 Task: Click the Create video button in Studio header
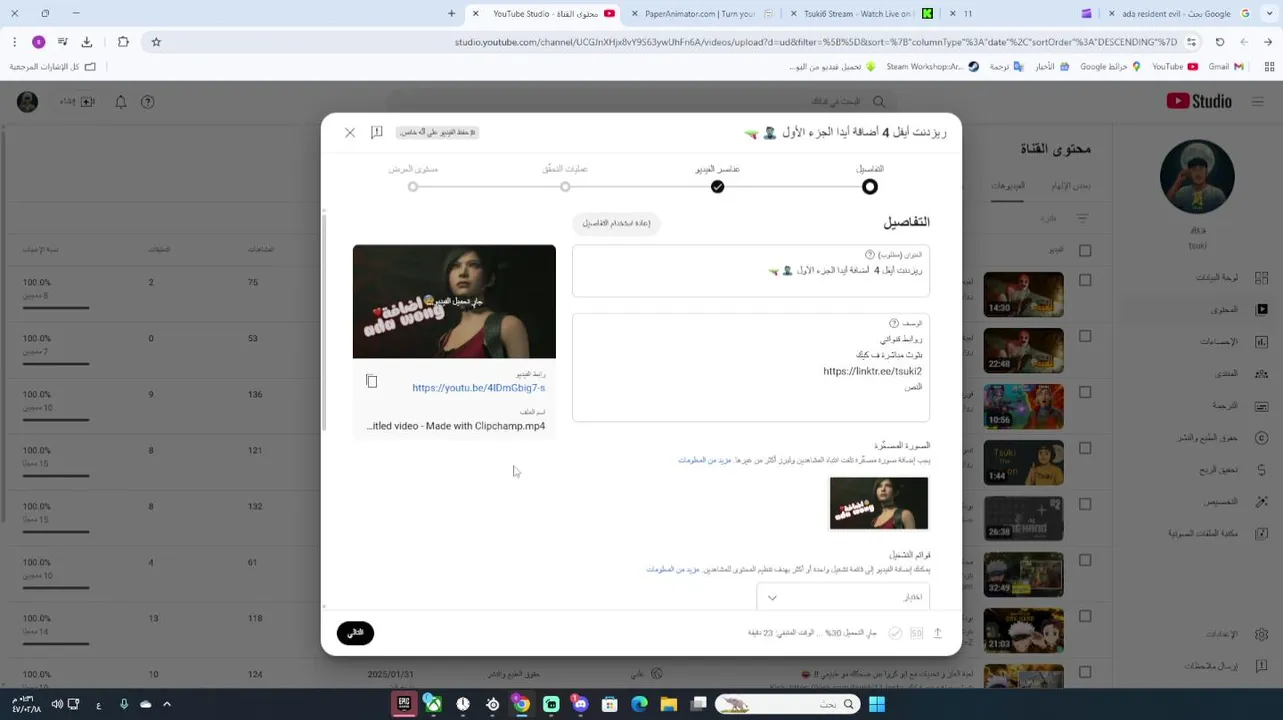coord(77,102)
